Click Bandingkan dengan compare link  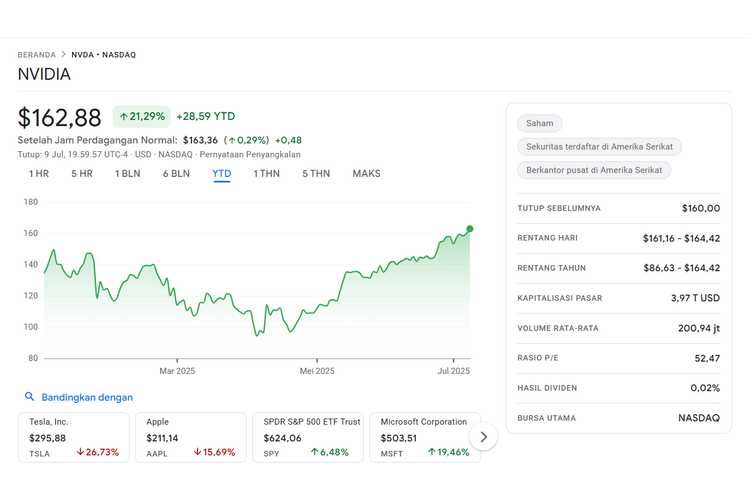pos(87,397)
